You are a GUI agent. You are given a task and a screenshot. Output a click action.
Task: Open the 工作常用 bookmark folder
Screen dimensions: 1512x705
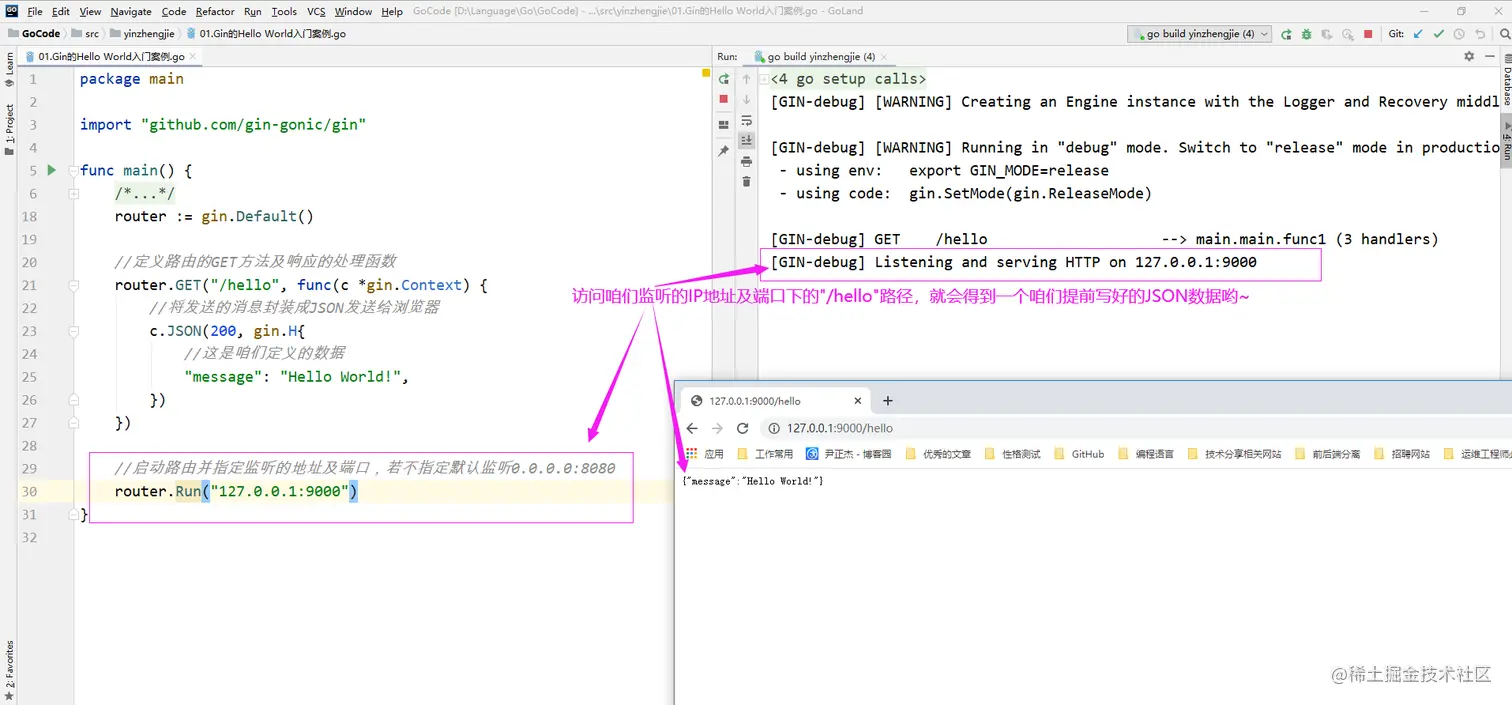coord(765,454)
